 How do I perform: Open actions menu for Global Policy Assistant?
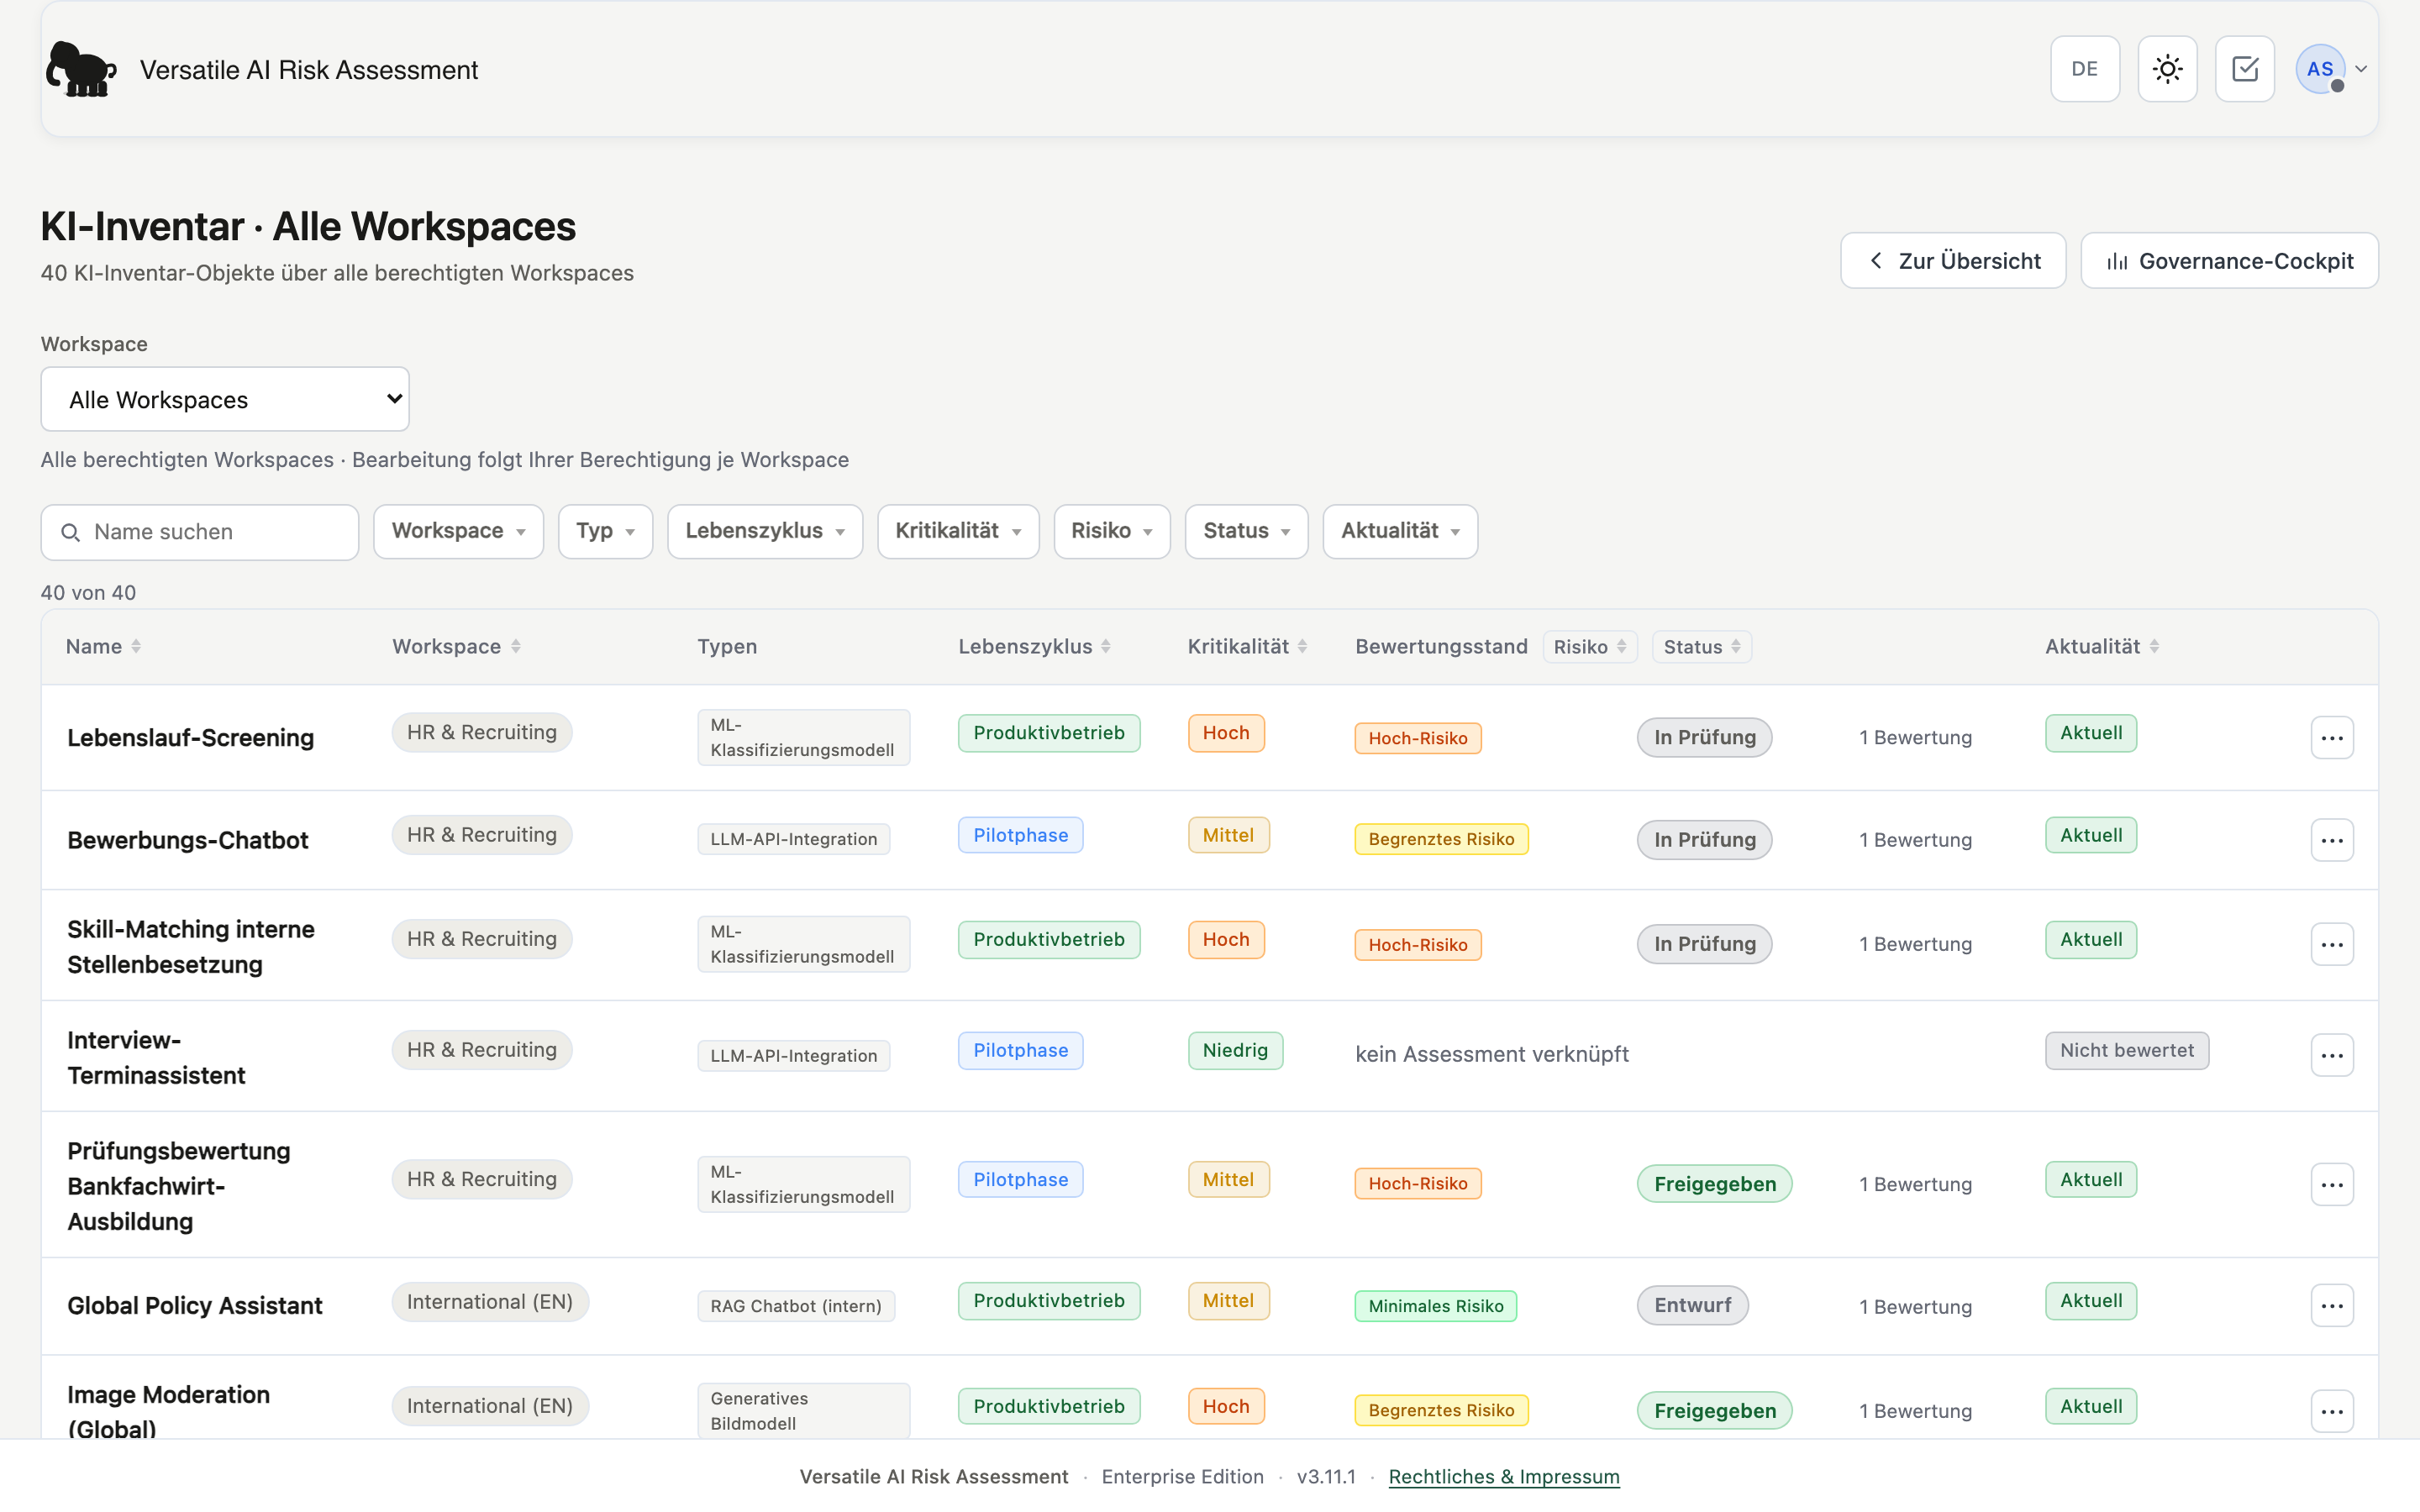coord(2332,1306)
